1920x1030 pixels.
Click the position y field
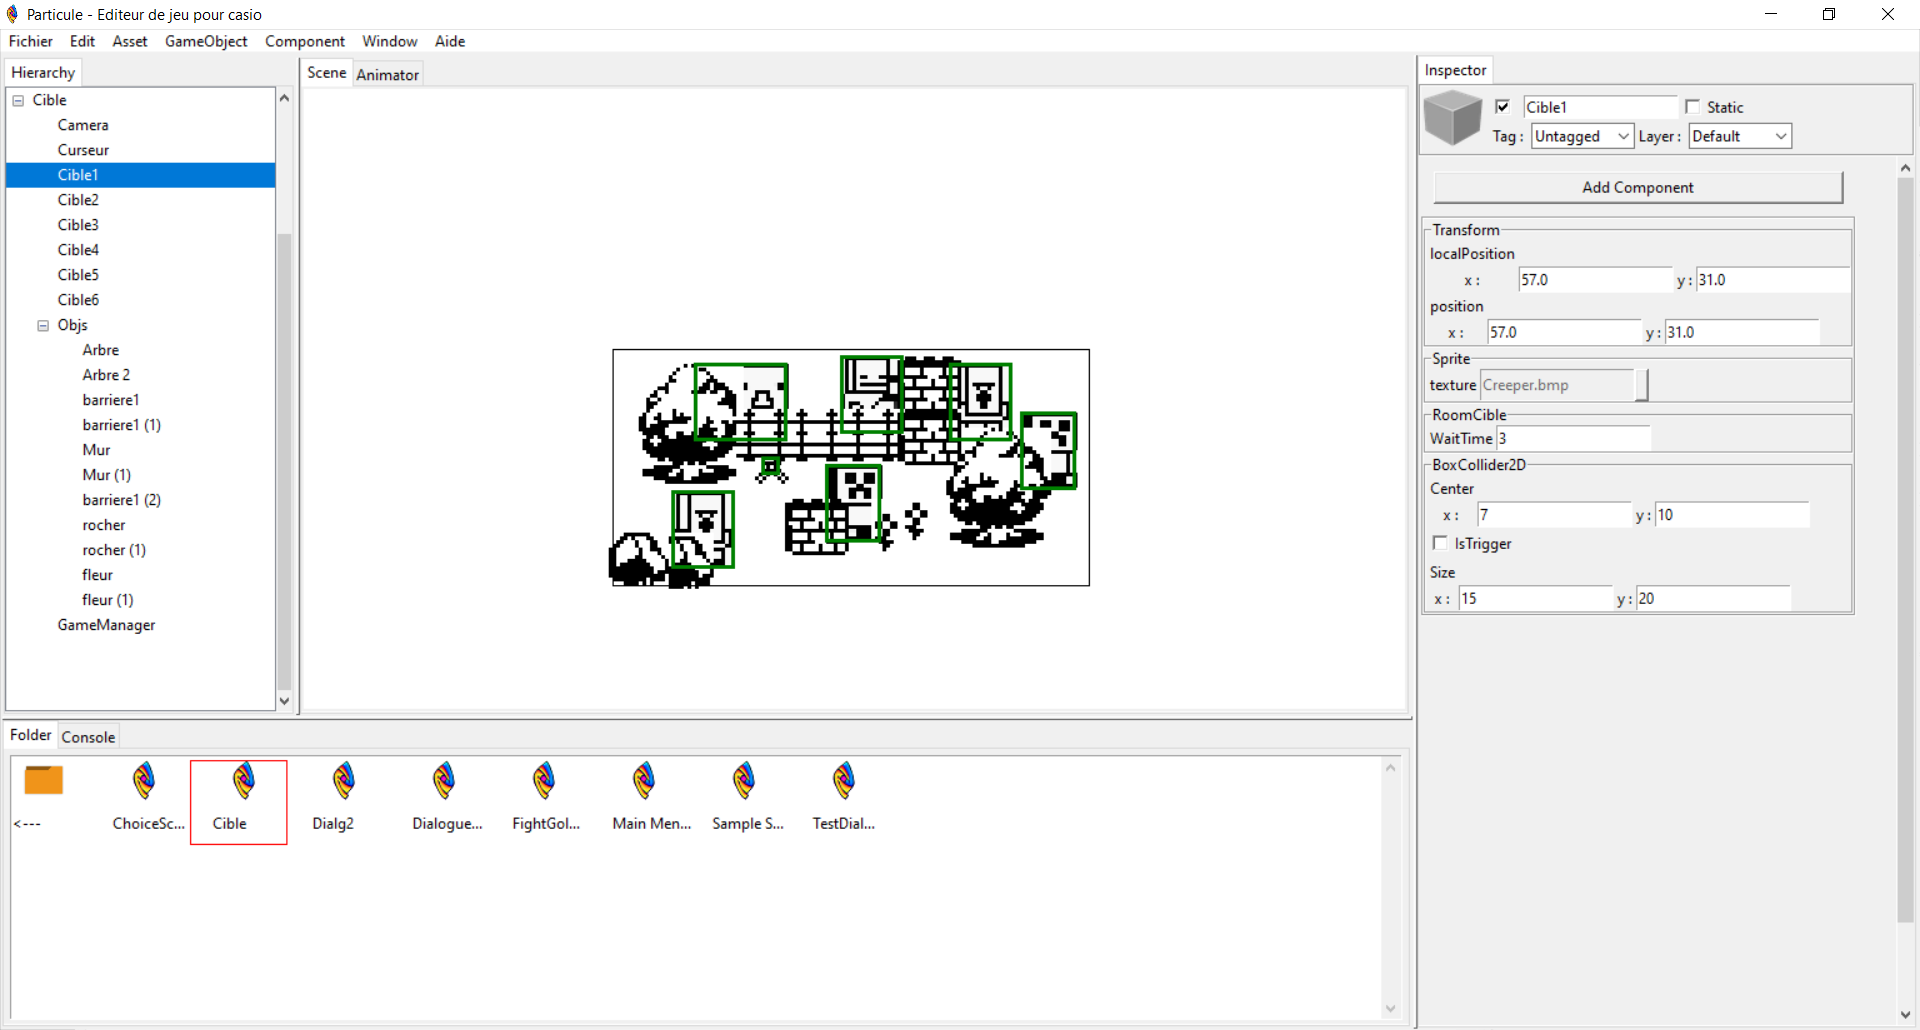(1742, 332)
